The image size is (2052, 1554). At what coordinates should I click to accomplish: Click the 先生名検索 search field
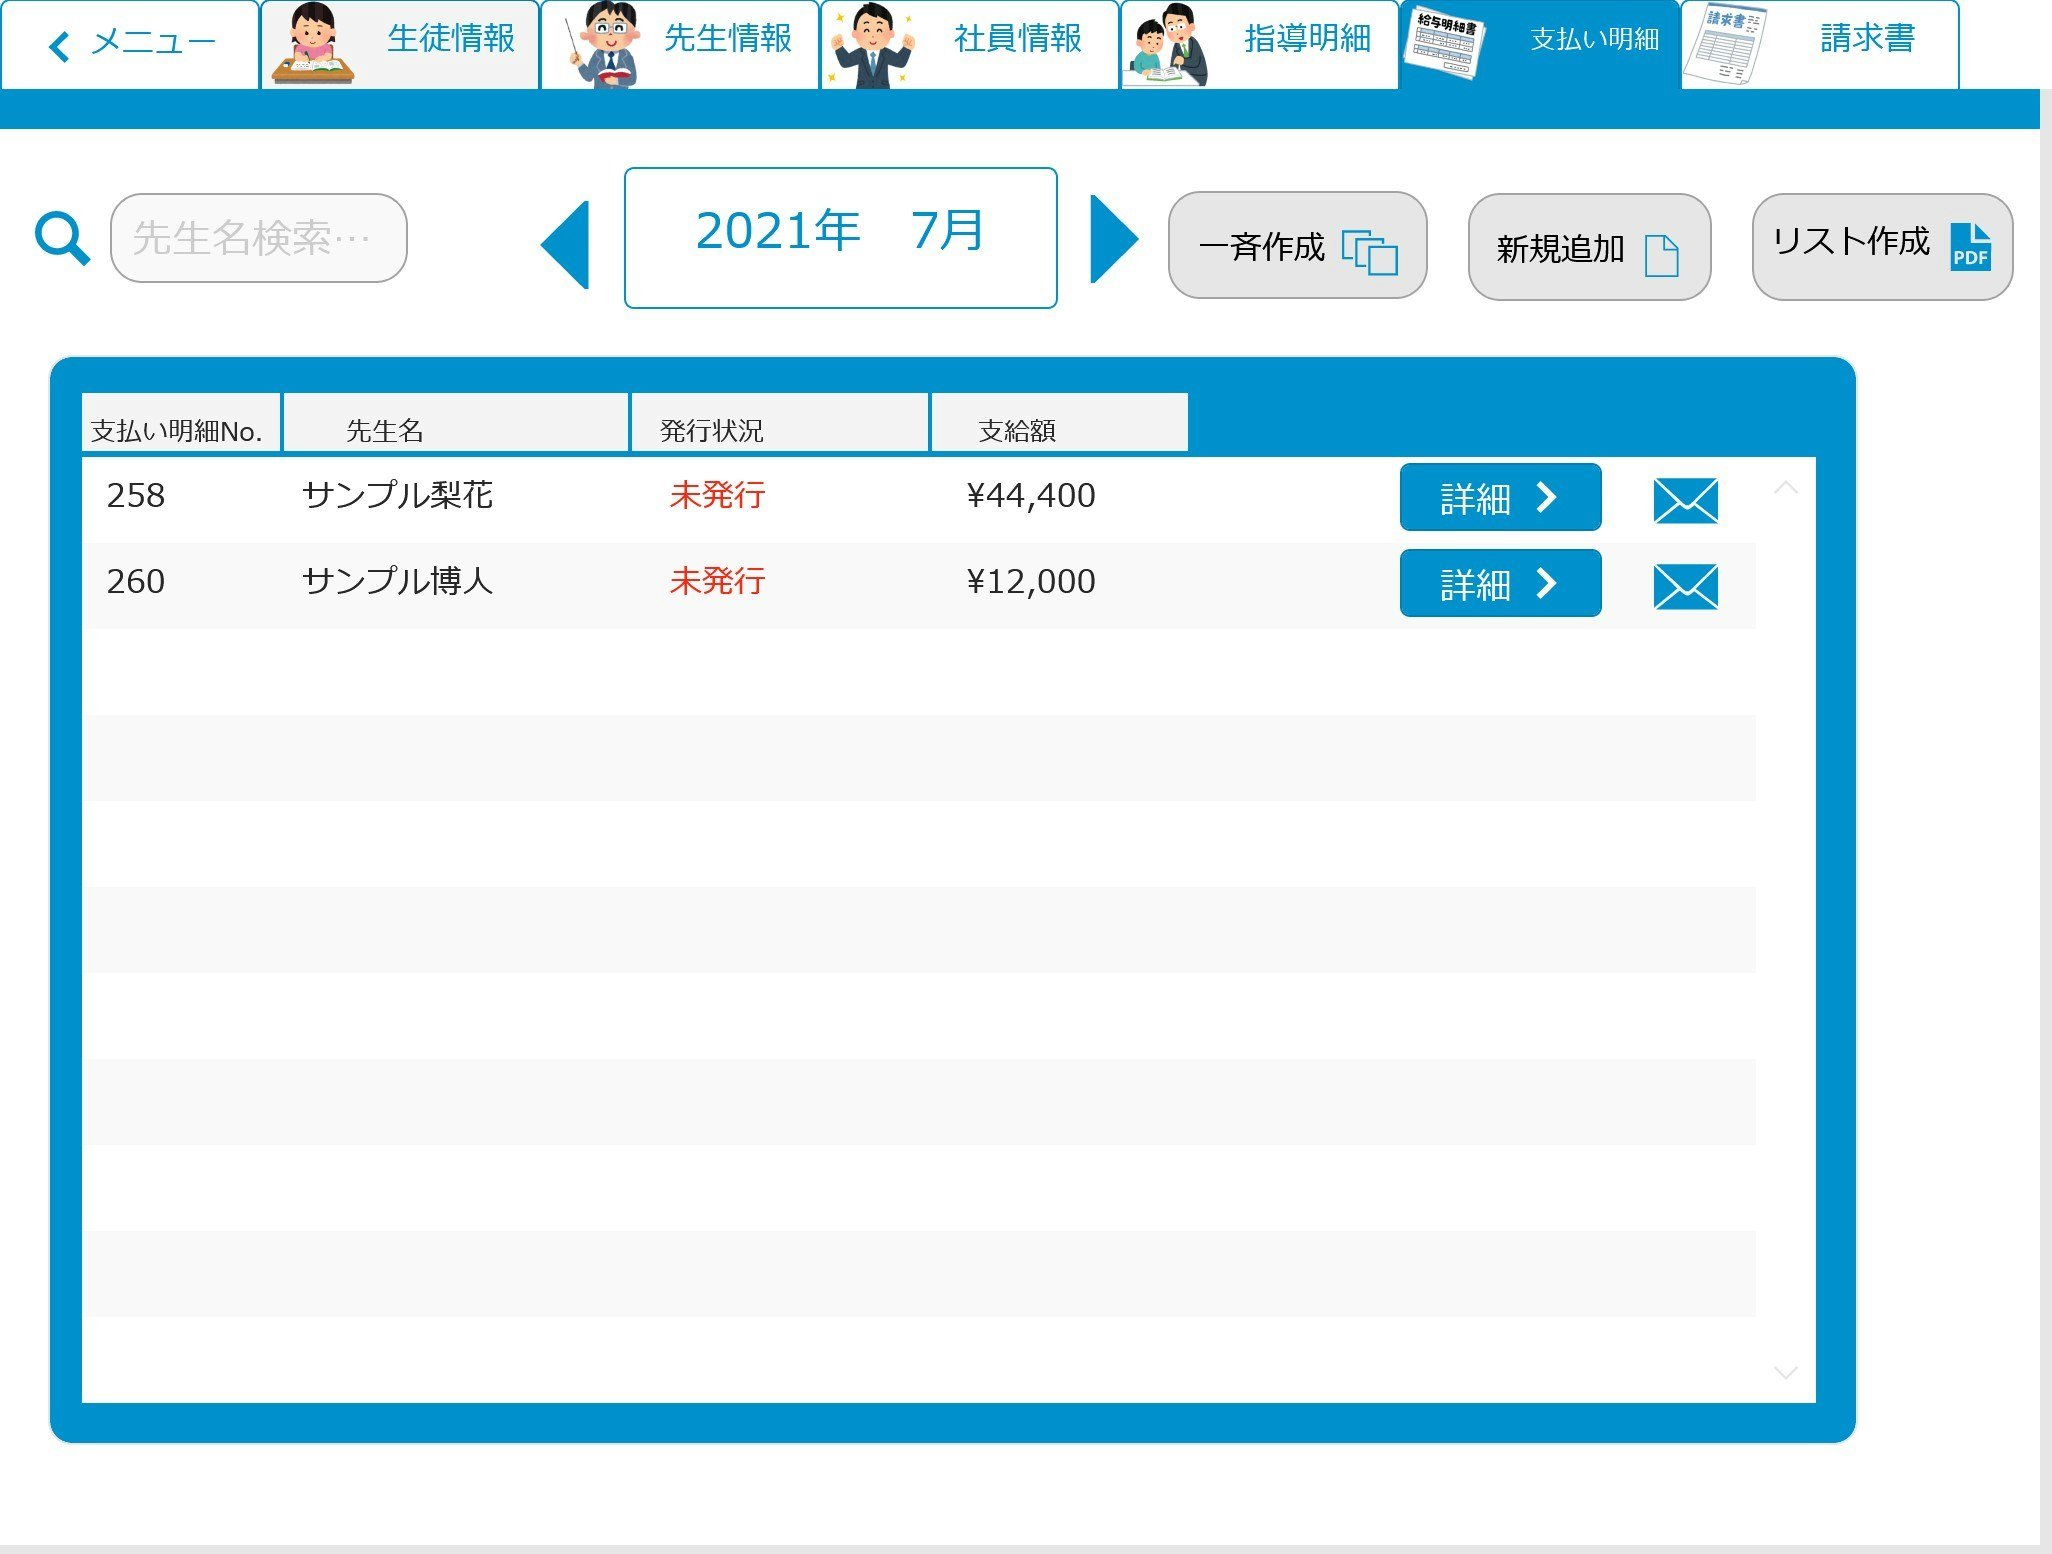(x=259, y=239)
